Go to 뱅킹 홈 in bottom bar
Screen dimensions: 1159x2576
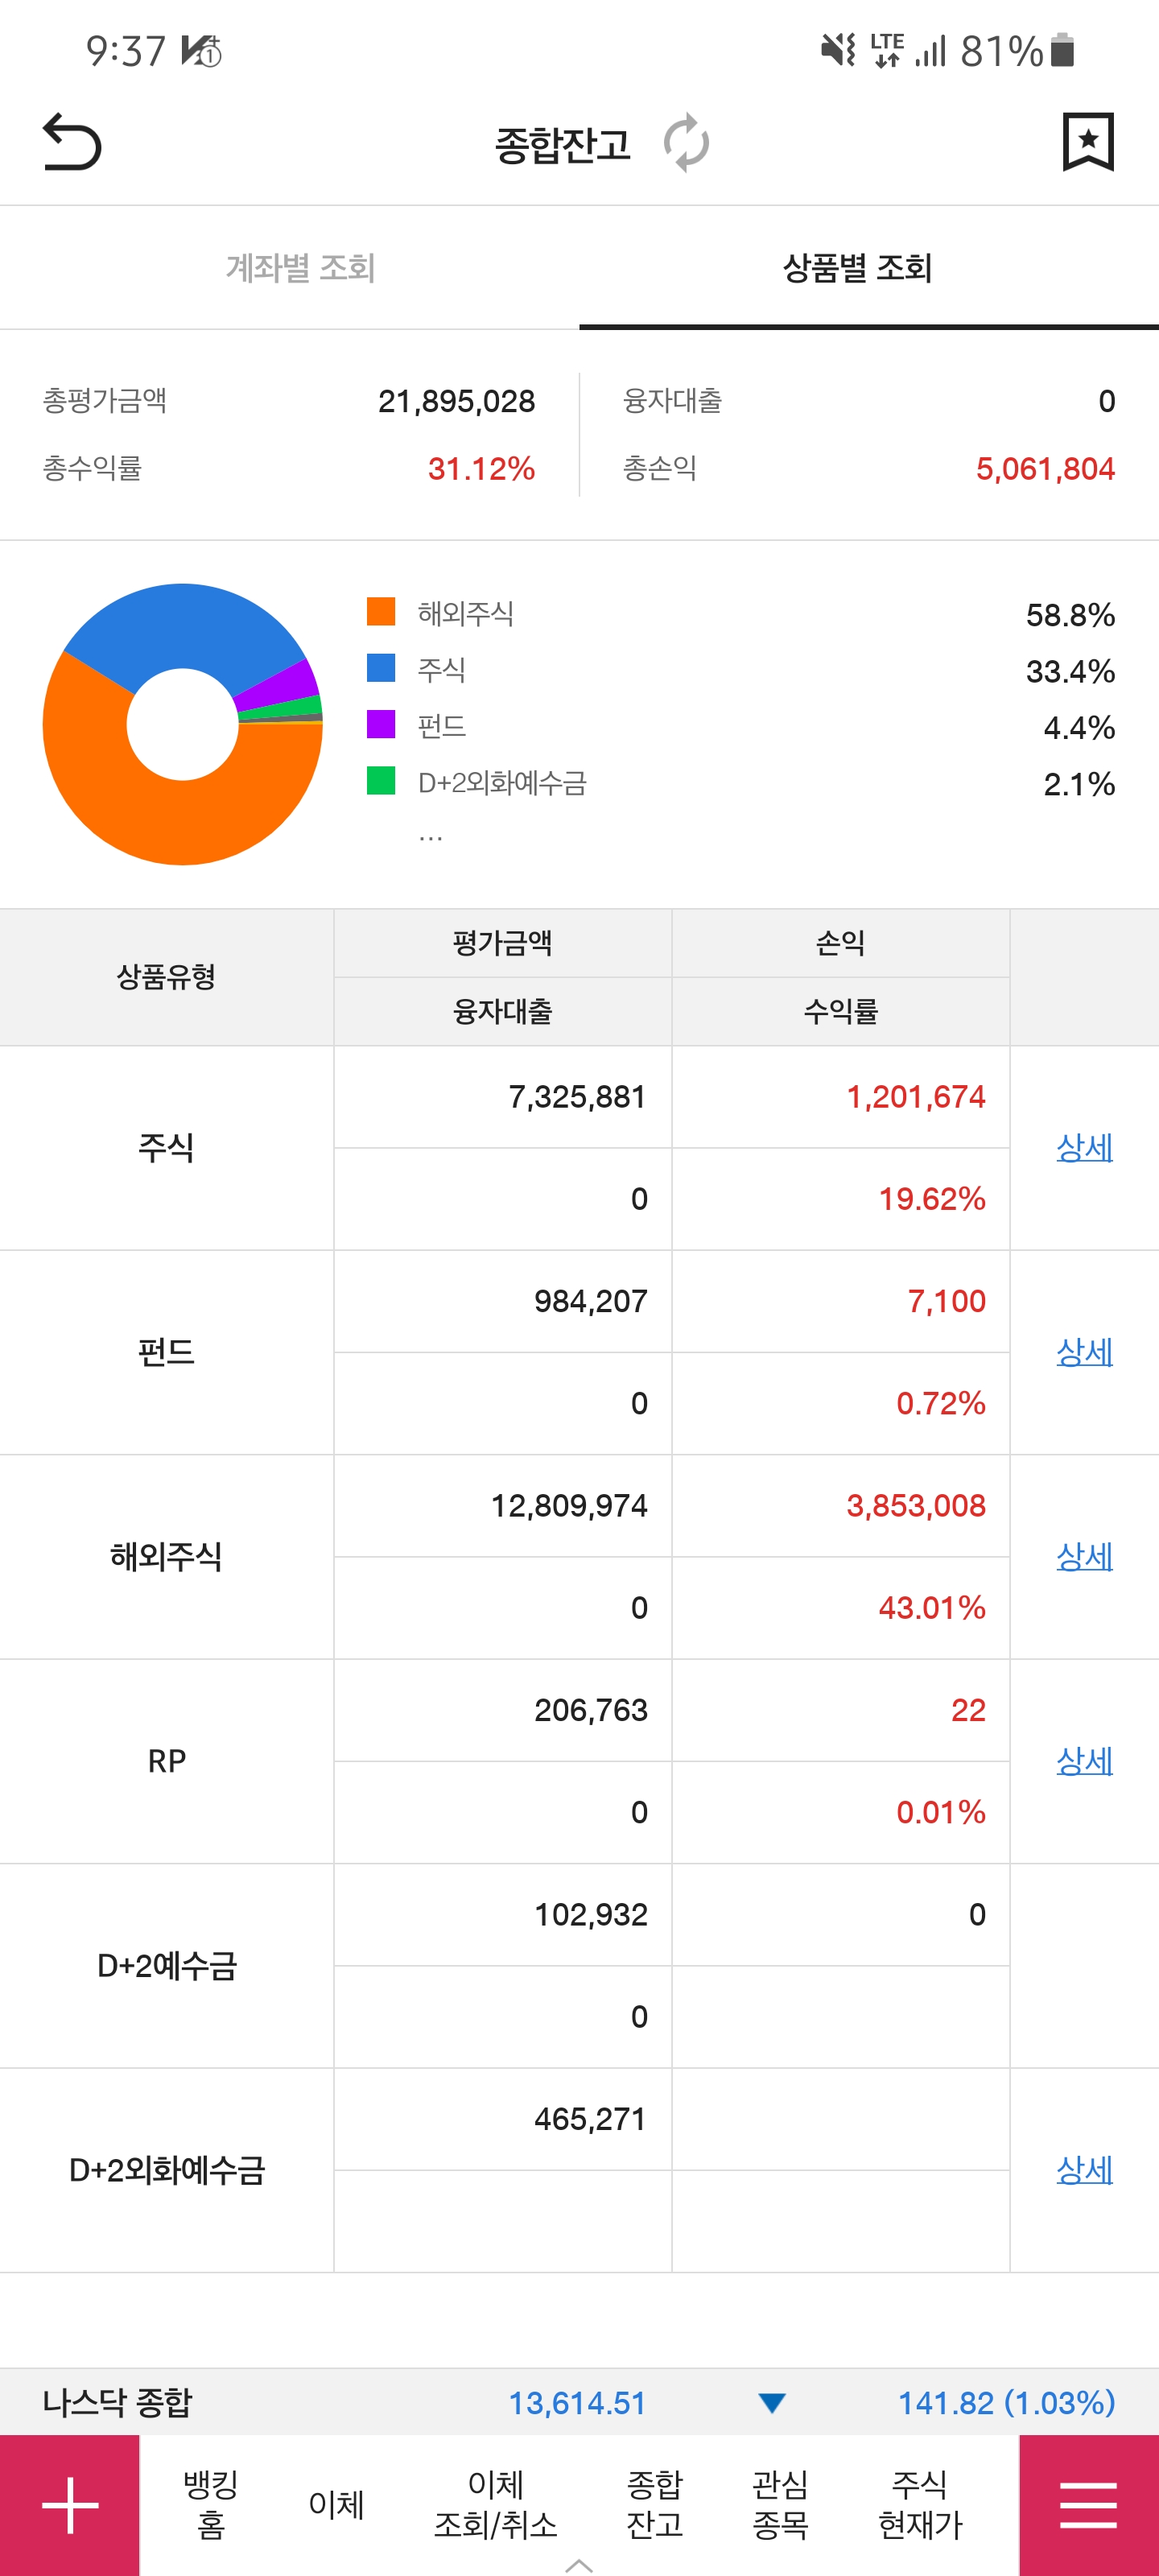tap(211, 2504)
